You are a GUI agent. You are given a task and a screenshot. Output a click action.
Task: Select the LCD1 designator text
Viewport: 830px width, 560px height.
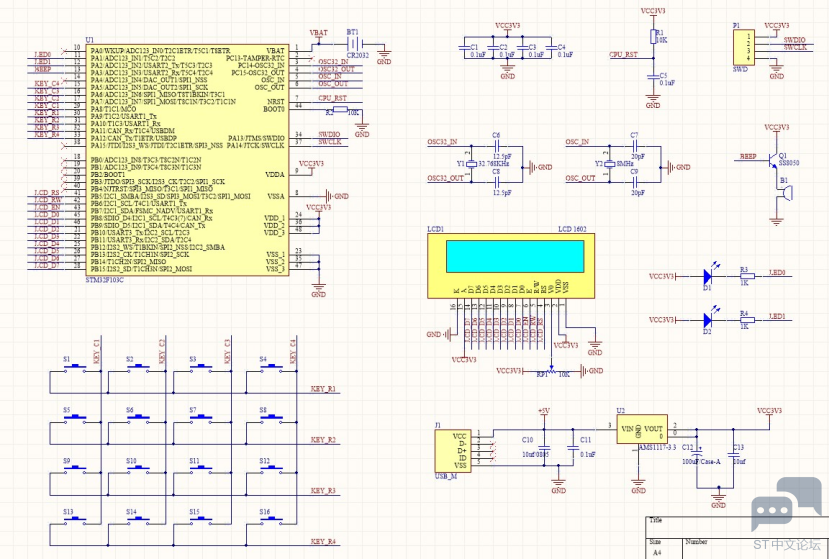(x=435, y=229)
